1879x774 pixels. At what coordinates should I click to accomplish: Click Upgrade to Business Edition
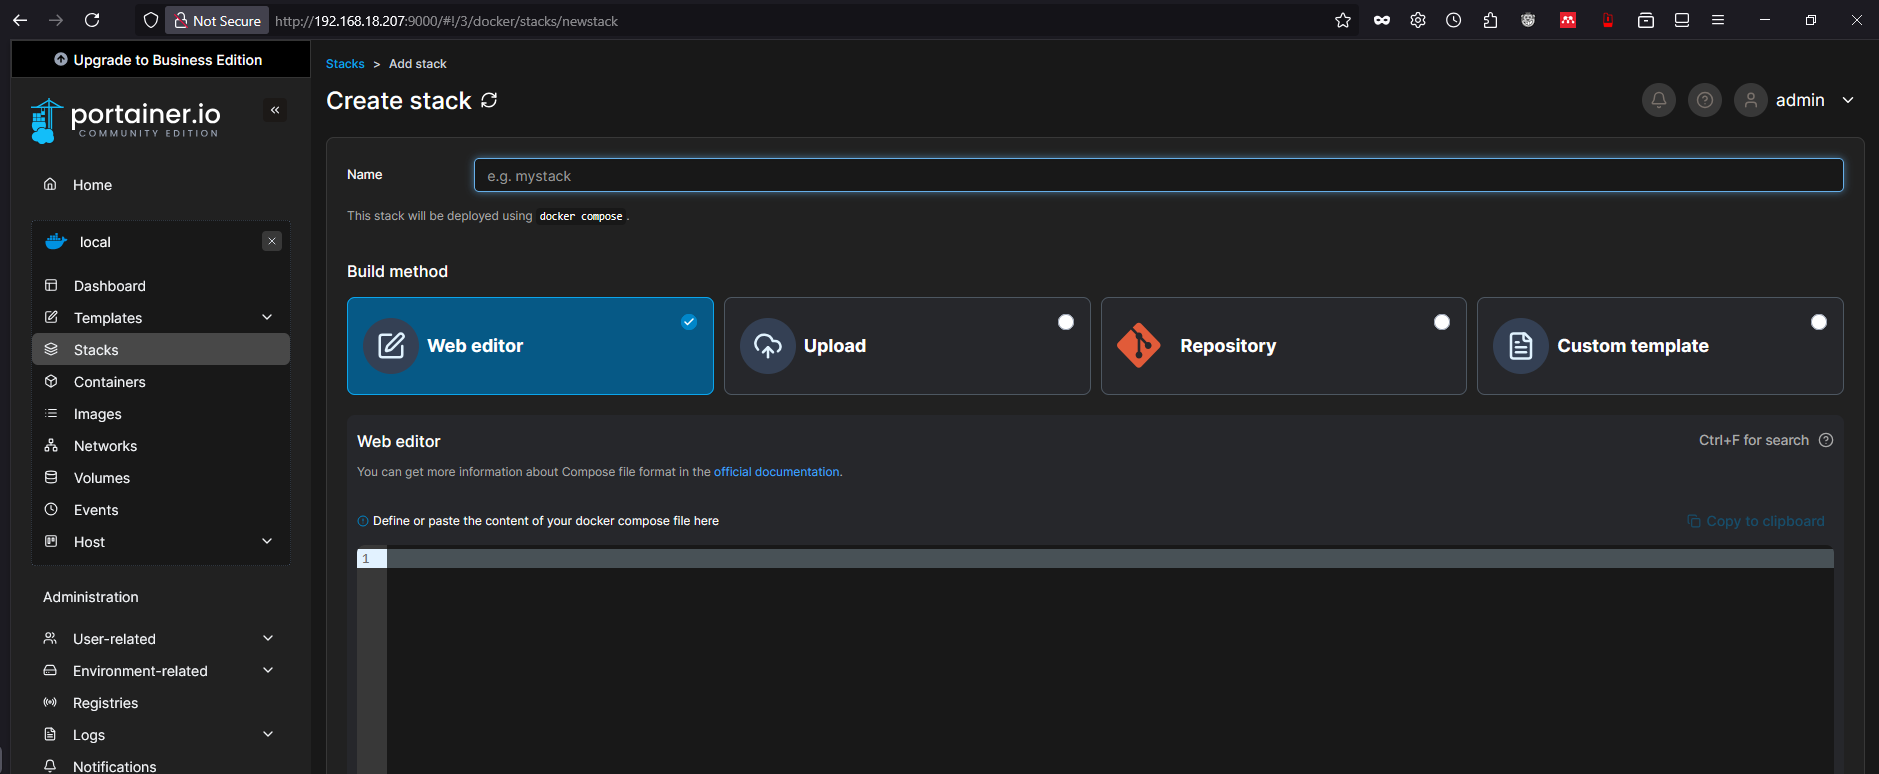tap(160, 60)
